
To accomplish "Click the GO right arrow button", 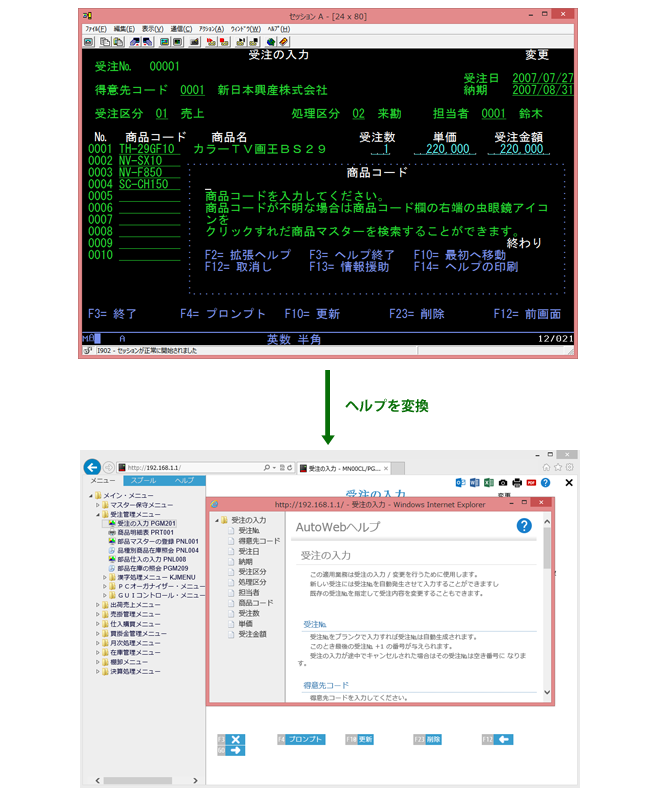I will point(235,750).
